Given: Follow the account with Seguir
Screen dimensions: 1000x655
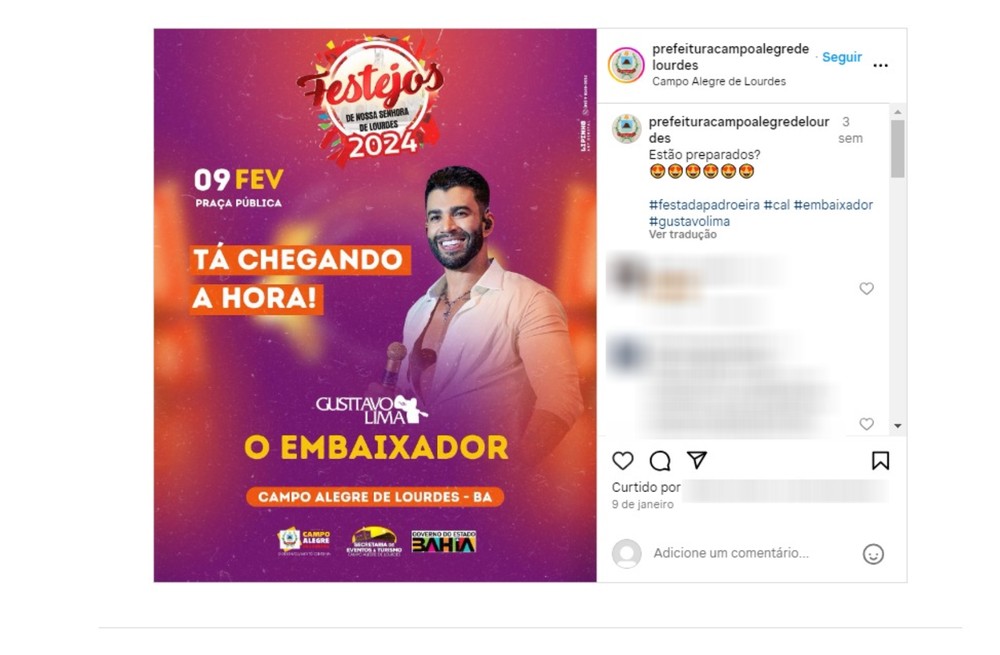Looking at the screenshot, I should (x=842, y=57).
